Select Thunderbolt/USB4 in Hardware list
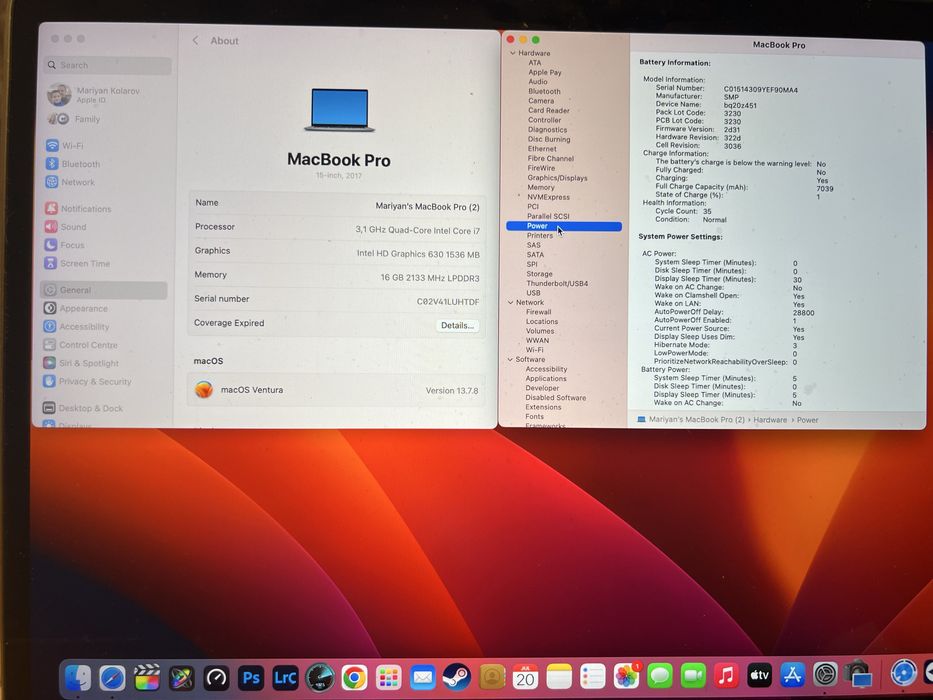The height and width of the screenshot is (700, 933). tap(557, 283)
